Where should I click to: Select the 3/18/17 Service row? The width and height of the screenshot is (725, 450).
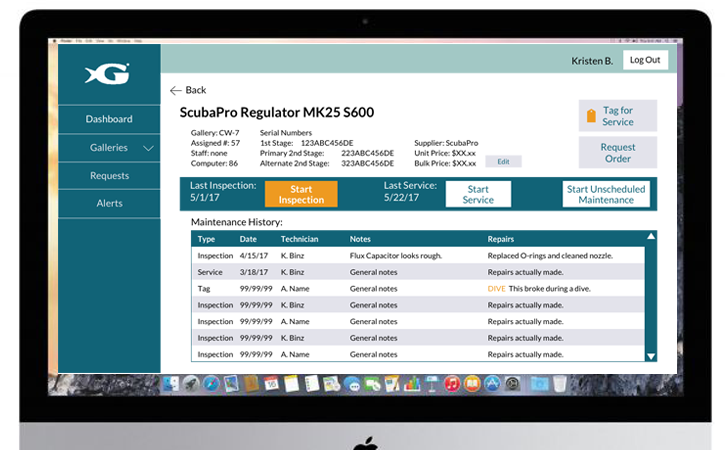[418, 272]
